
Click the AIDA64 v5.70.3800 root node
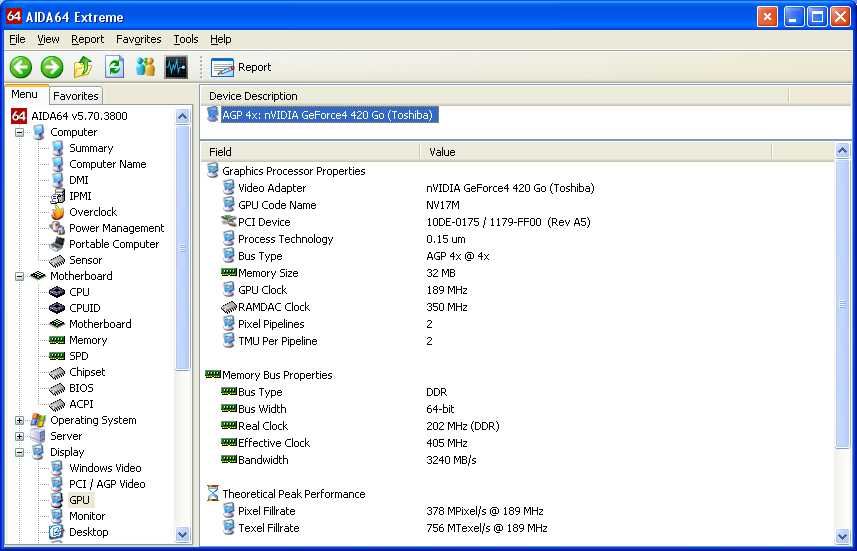(79, 116)
